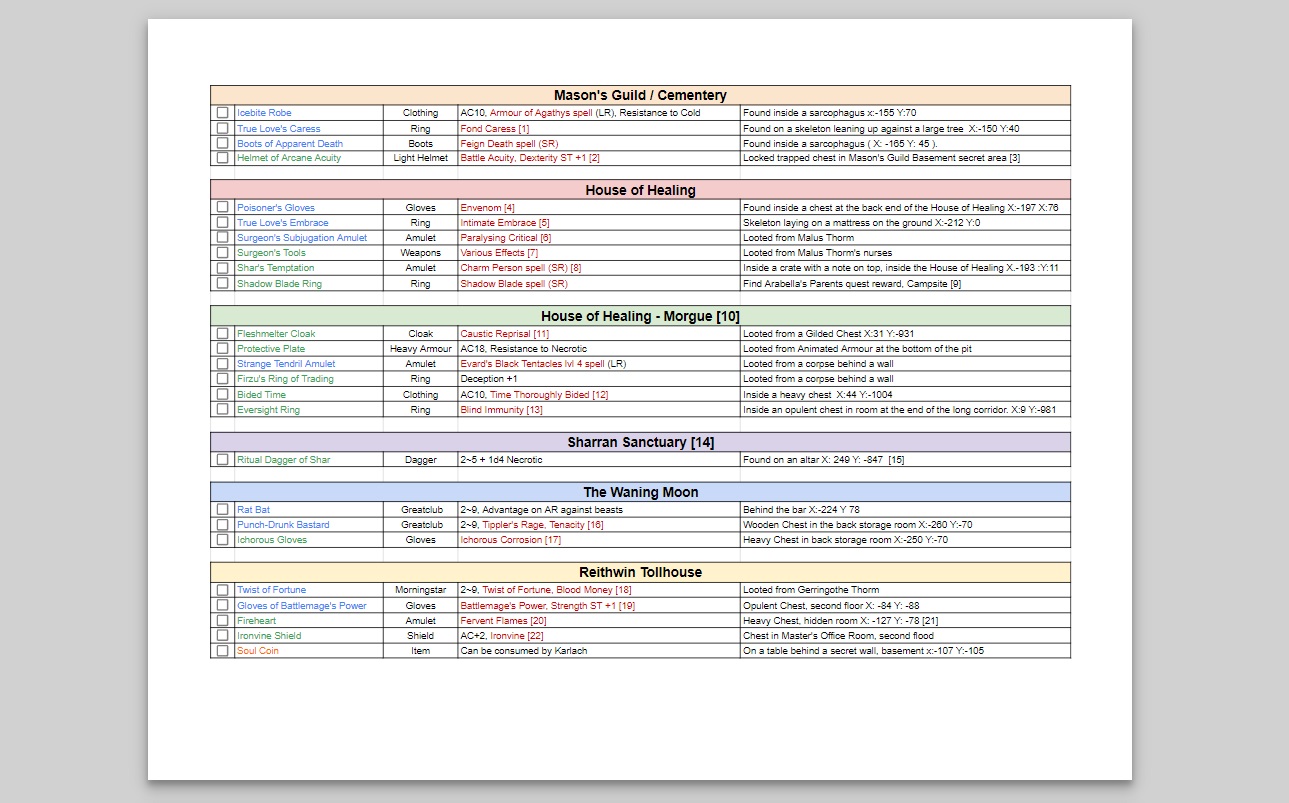Viewport: 1289px width, 803px height.
Task: Click the Evard's Black Tentacles spell link
Action: tap(532, 364)
